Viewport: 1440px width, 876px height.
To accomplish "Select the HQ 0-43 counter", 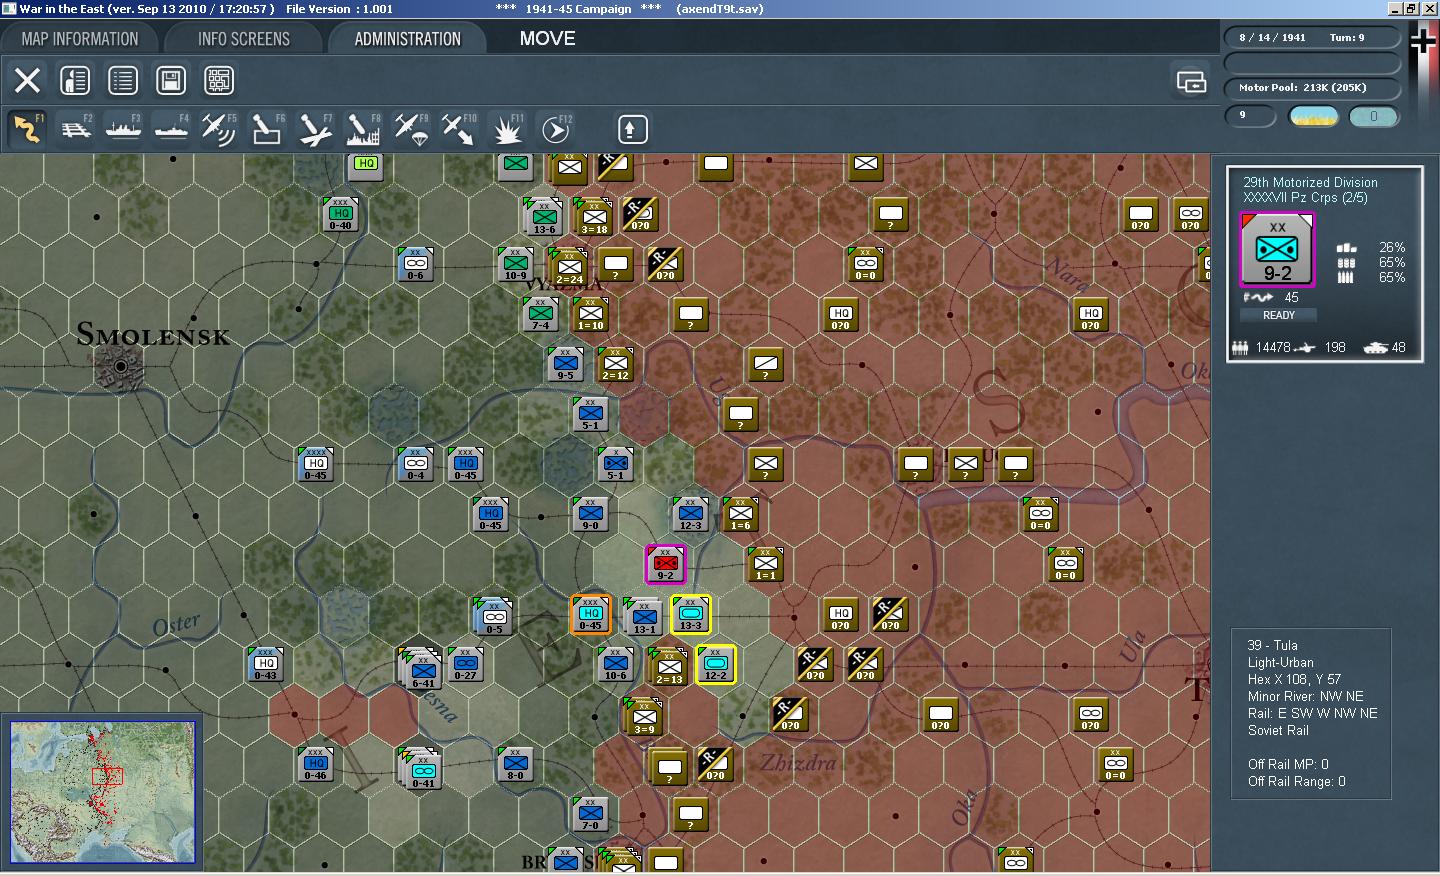I will 265,664.
